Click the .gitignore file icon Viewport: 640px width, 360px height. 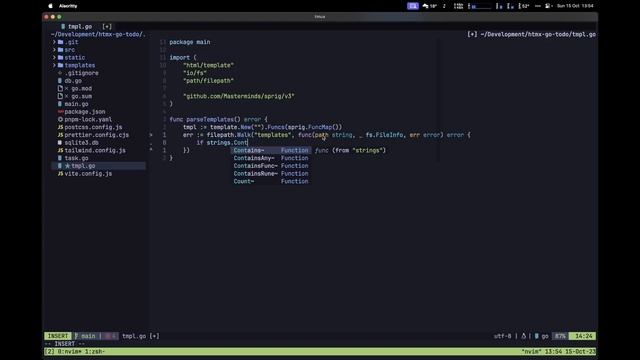(60, 73)
